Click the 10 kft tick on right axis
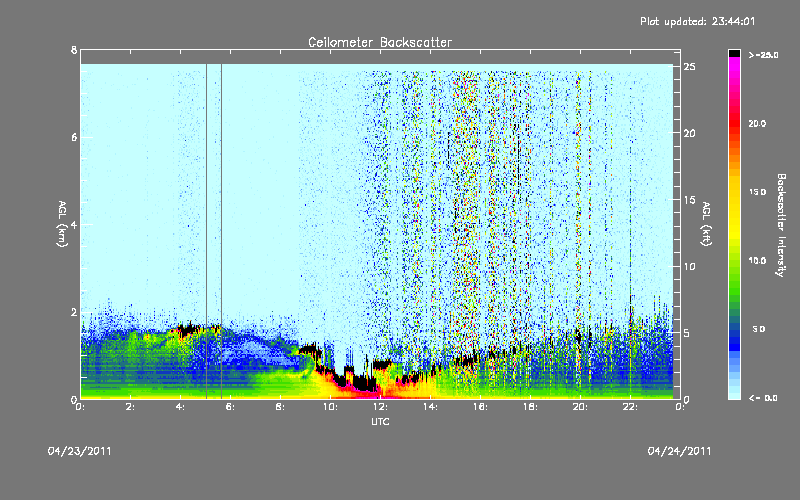Viewport: 800px width, 500px height. 689,266
